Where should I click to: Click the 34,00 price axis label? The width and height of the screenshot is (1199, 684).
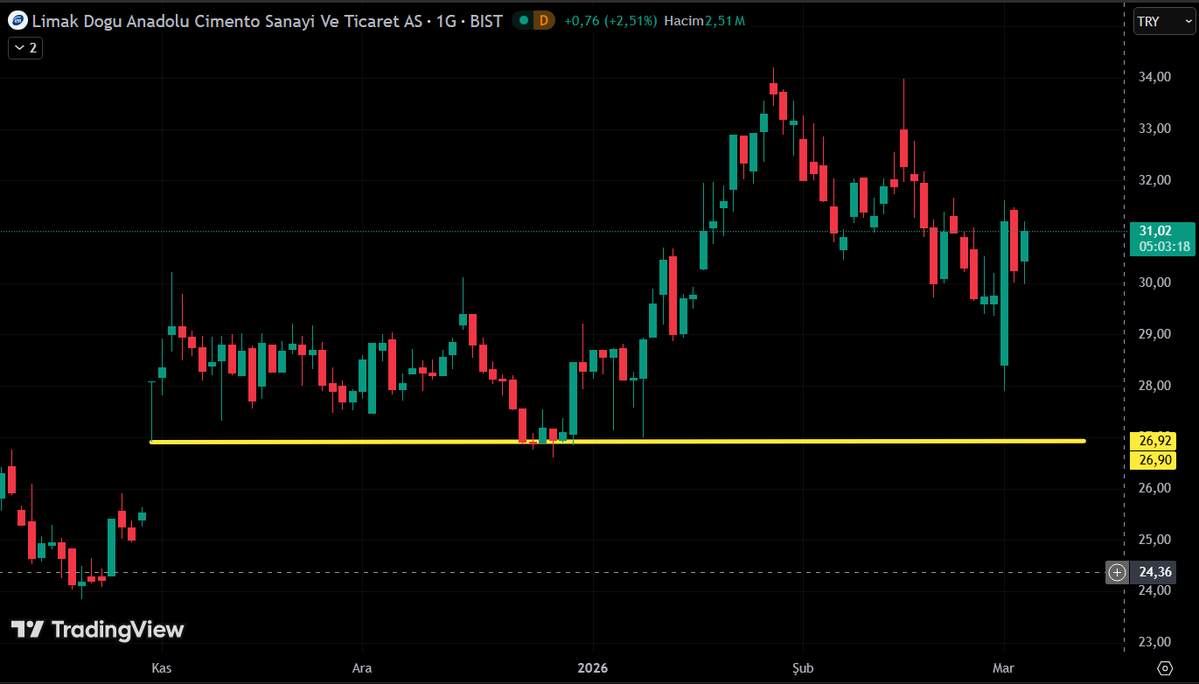point(1155,76)
